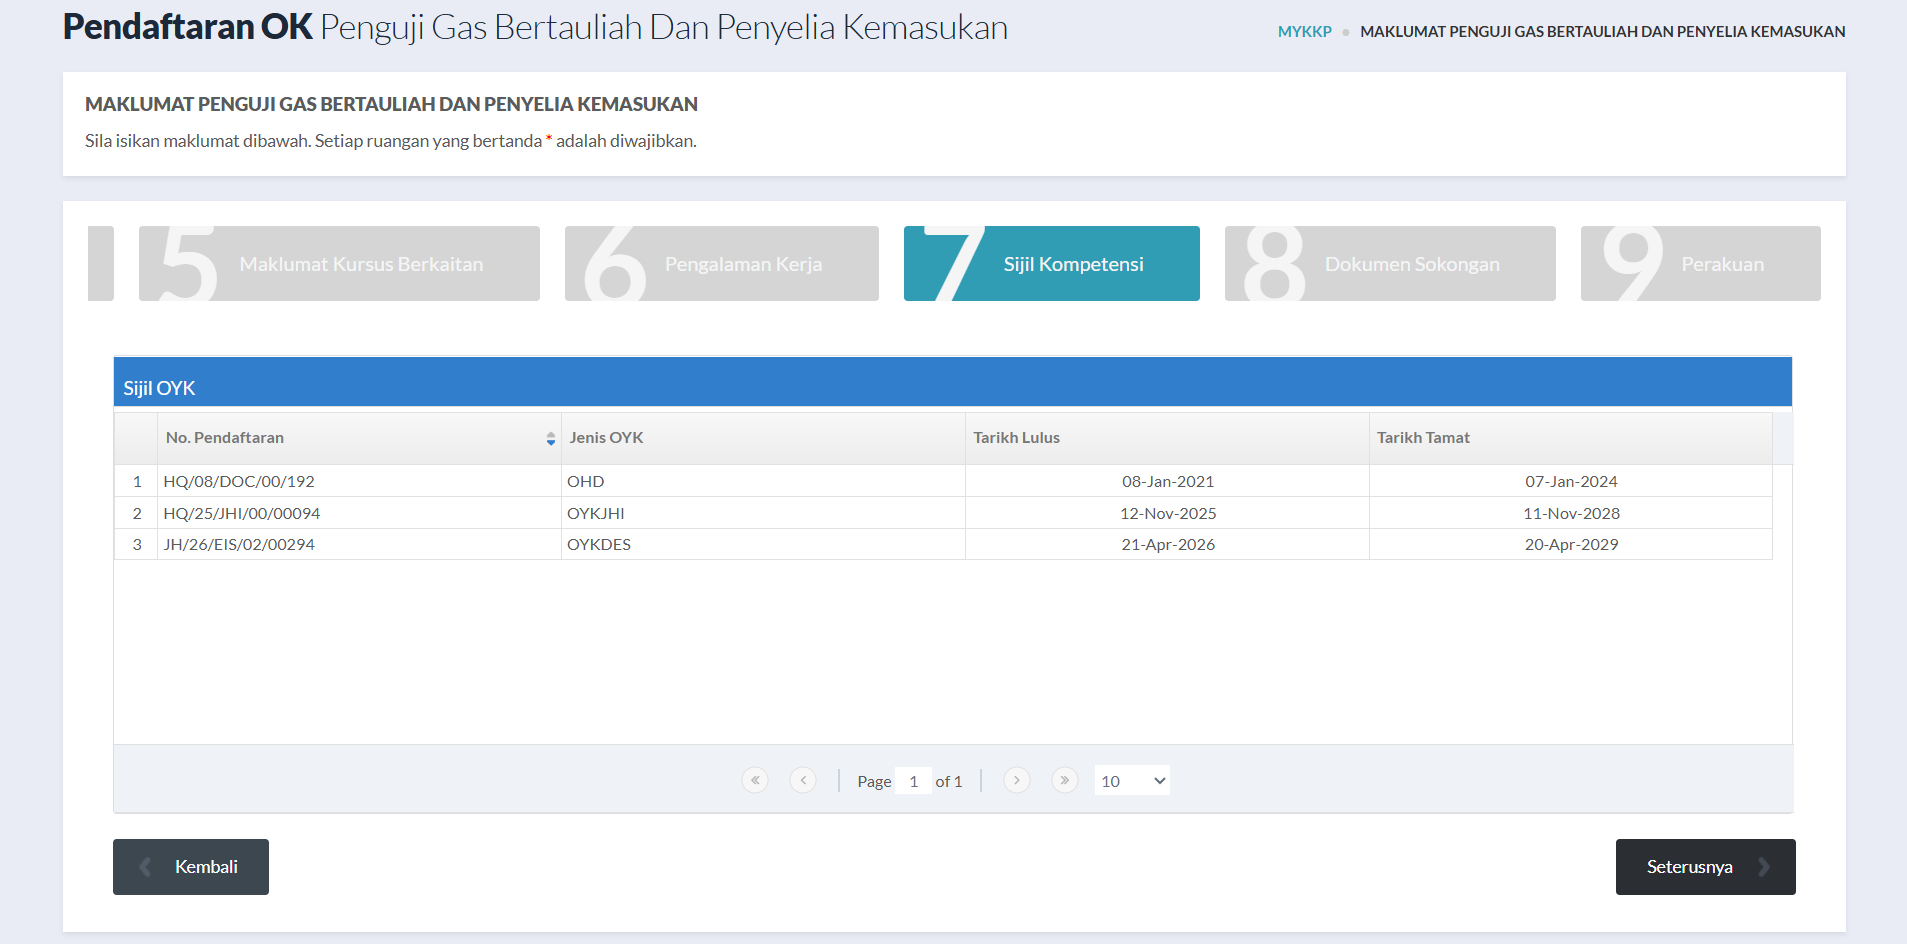Viewport: 1907px width, 944px height.
Task: Select Sijil Kompetensi step 7 tab
Action: coord(1051,264)
